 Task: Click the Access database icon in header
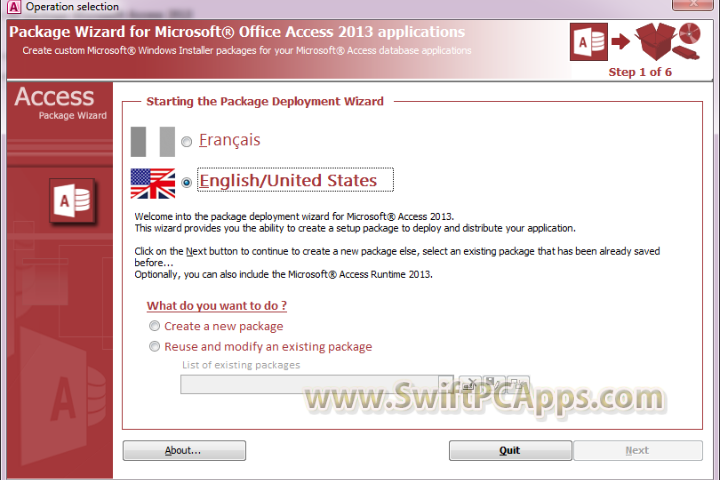(x=589, y=42)
